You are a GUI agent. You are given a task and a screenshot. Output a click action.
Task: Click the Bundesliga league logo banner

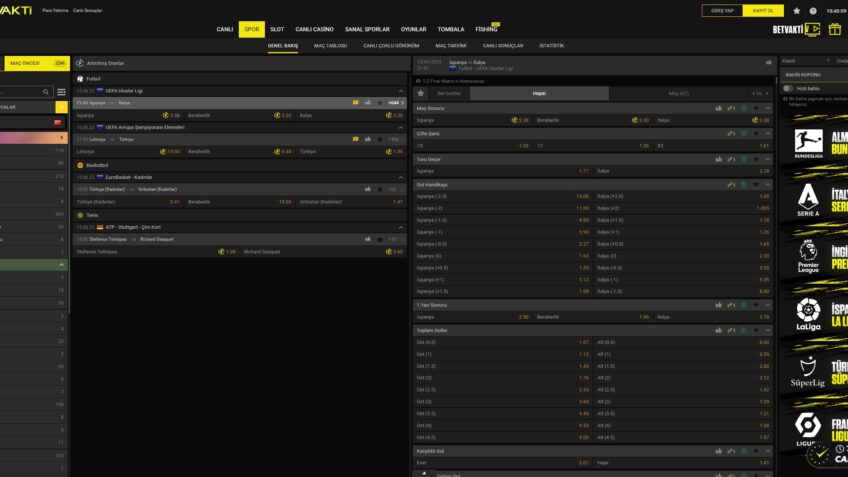tap(812, 144)
